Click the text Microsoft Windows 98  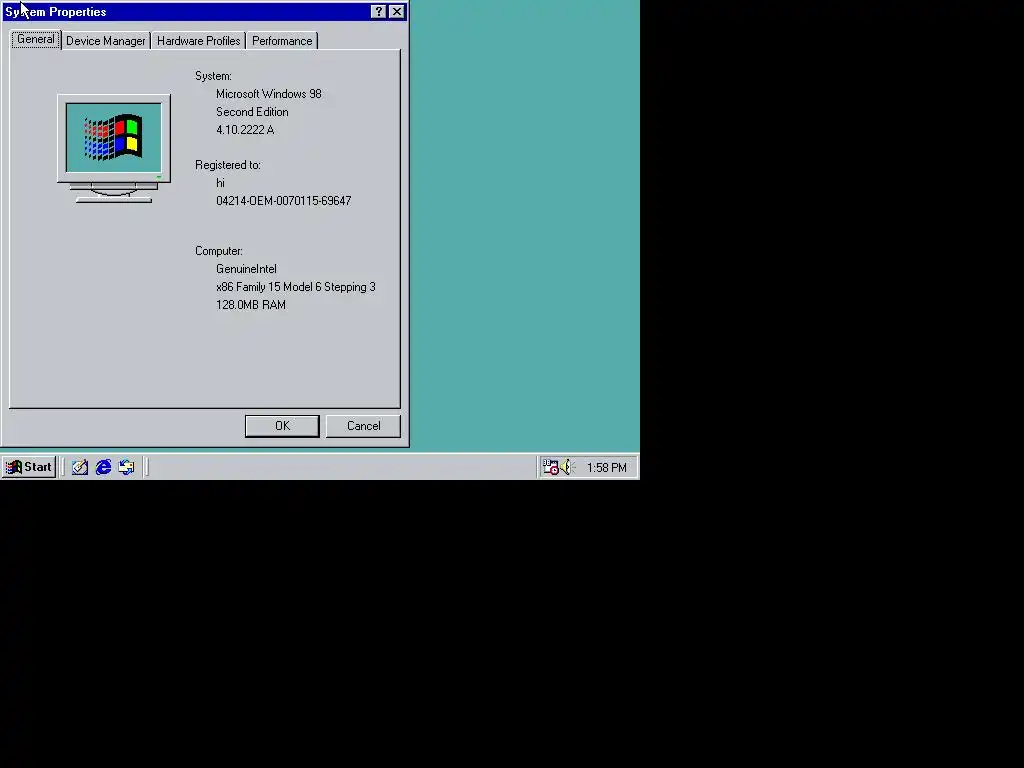(x=269, y=94)
